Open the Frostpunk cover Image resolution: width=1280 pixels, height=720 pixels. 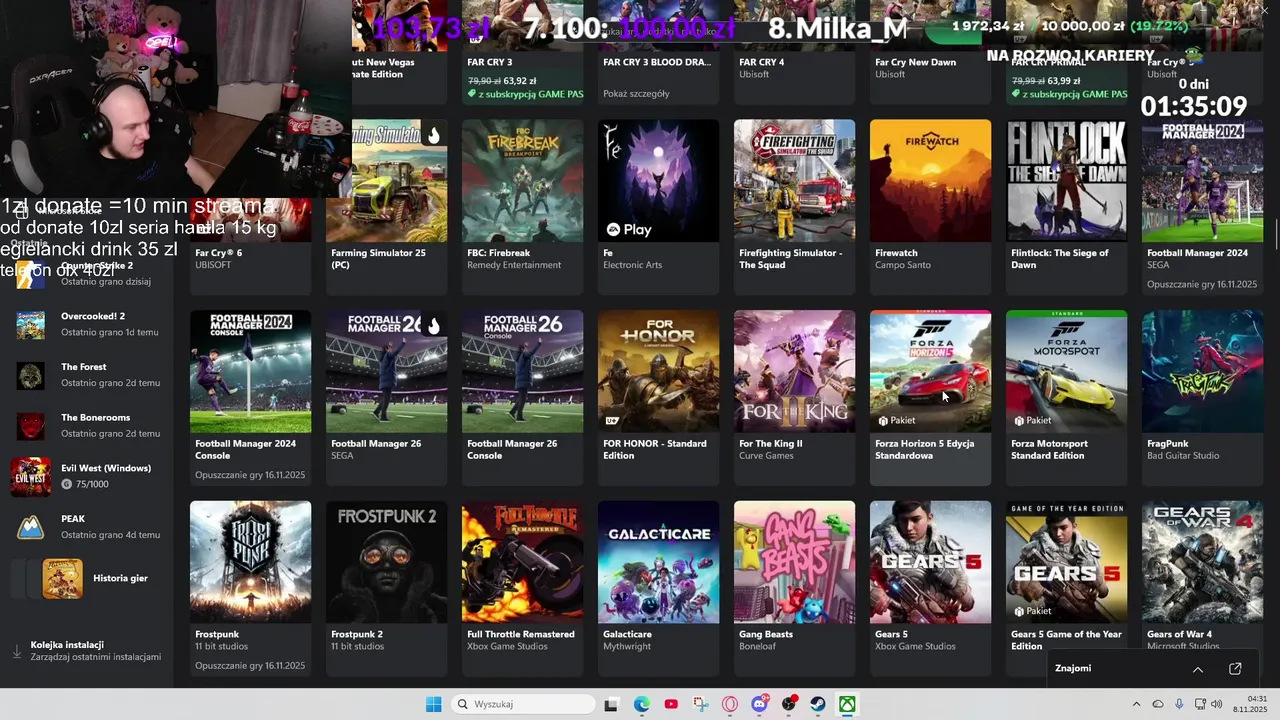pyautogui.click(x=250, y=562)
